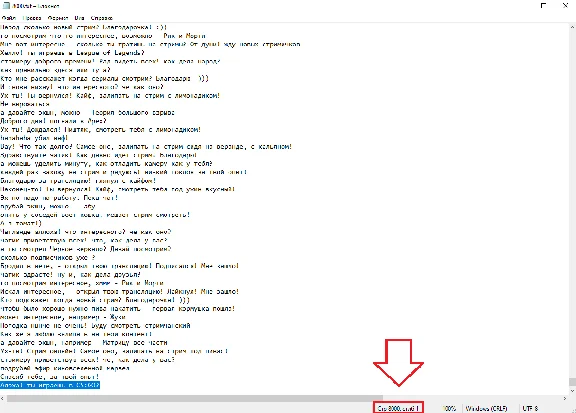Click the horizontal scrollbar left arrow

[x=3, y=398]
